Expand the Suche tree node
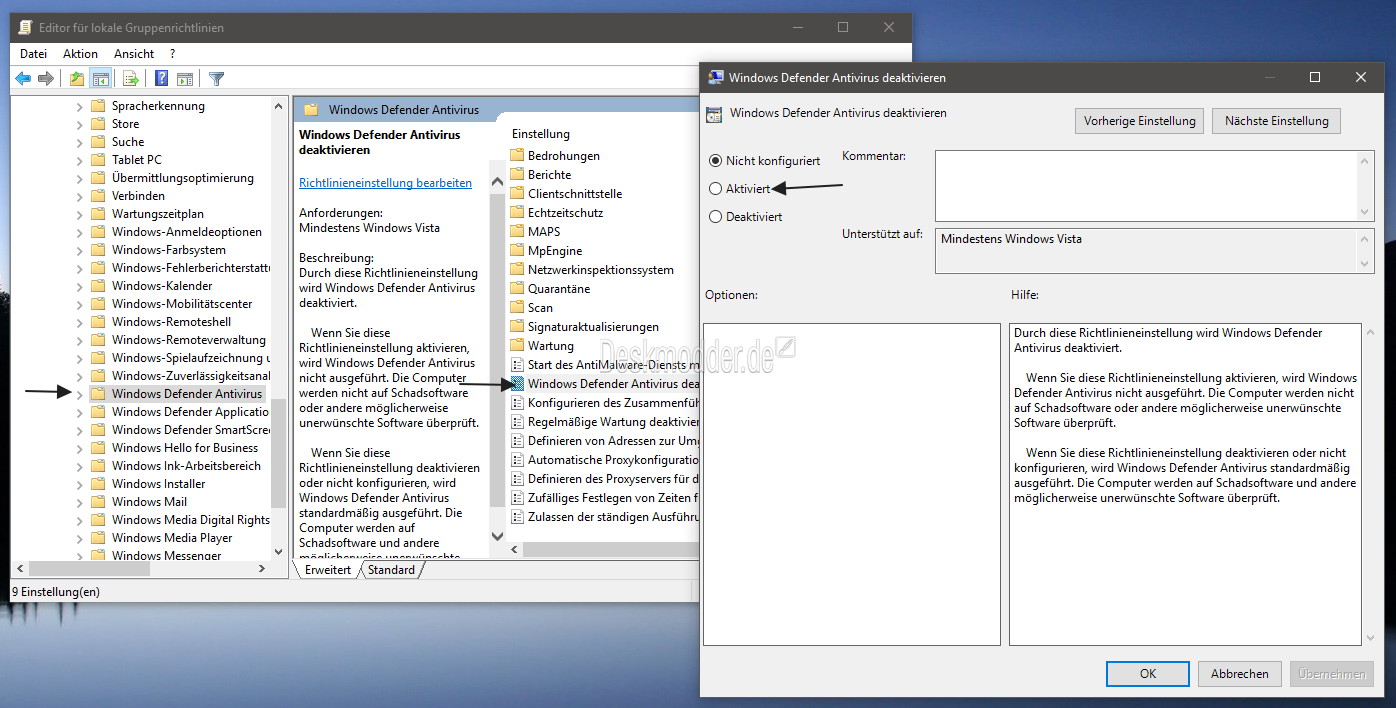The width and height of the screenshot is (1396, 708). pos(80,142)
